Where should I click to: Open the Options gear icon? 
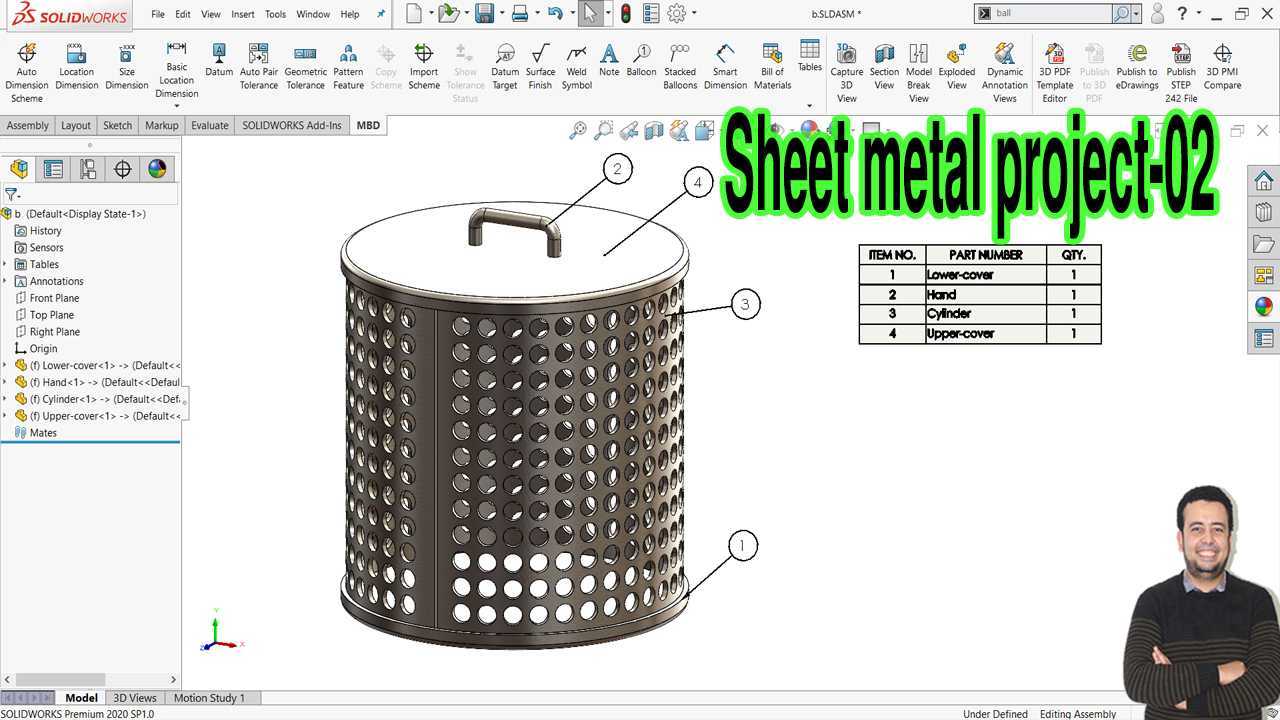click(x=677, y=14)
